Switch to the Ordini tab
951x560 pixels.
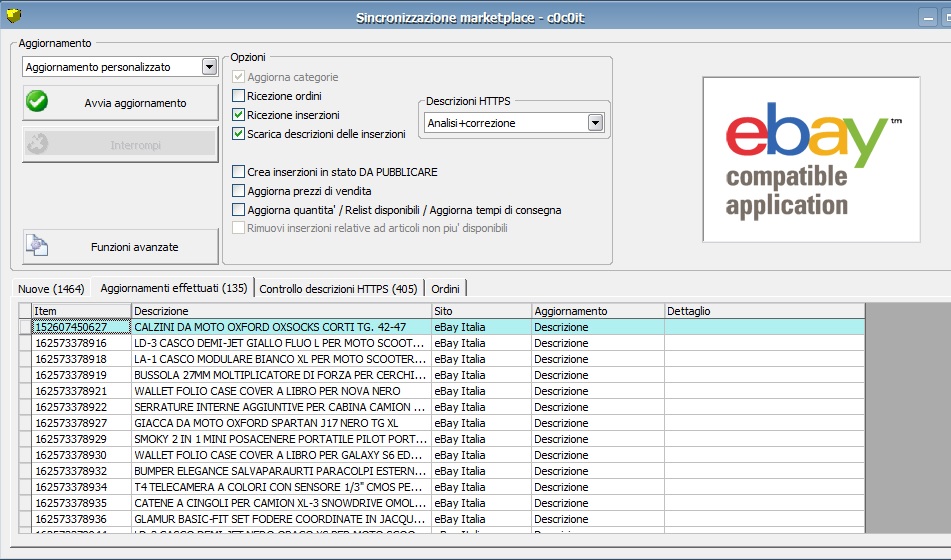point(445,289)
